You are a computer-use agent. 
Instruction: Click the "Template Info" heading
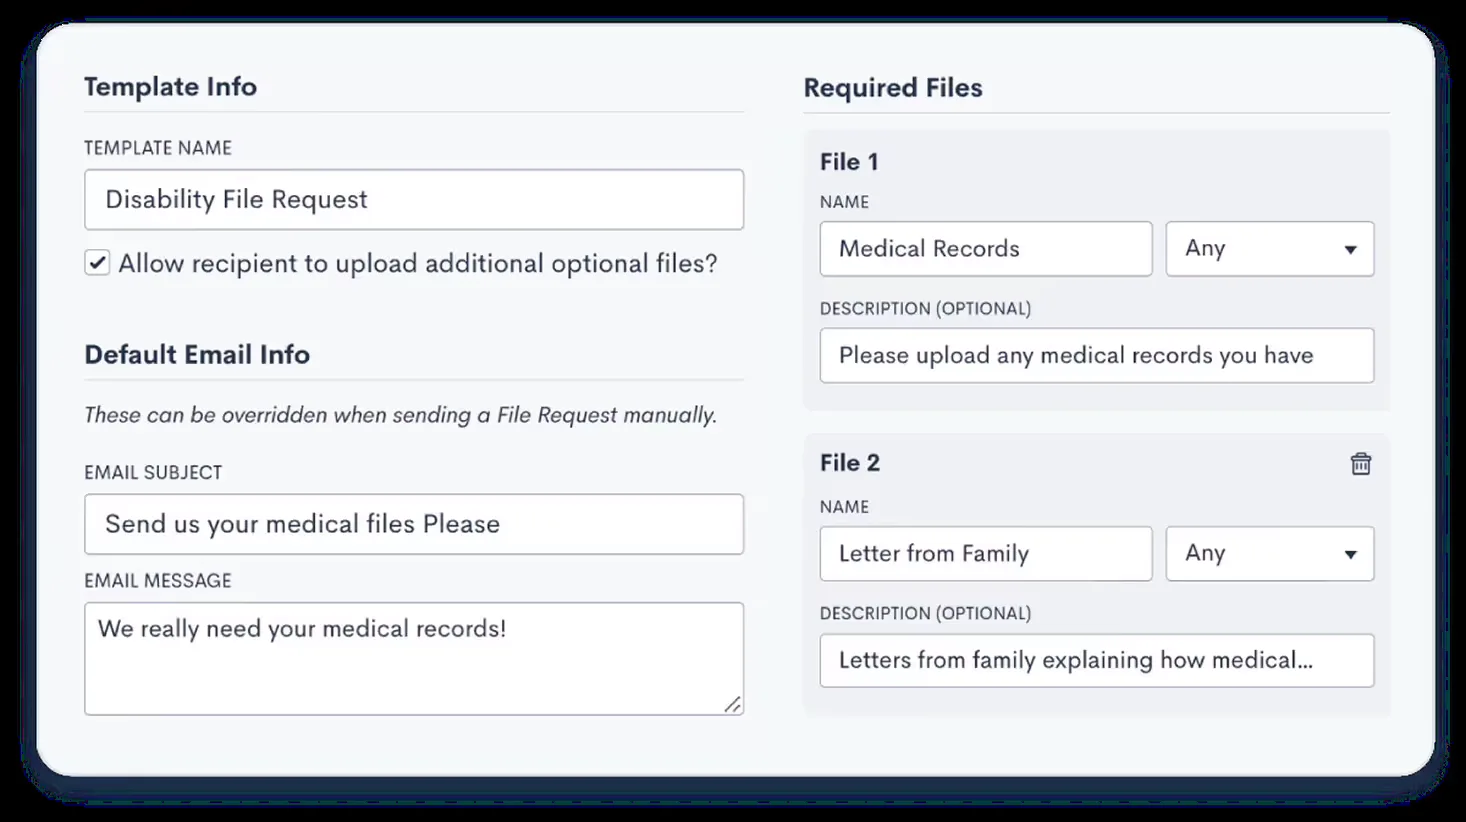point(171,87)
